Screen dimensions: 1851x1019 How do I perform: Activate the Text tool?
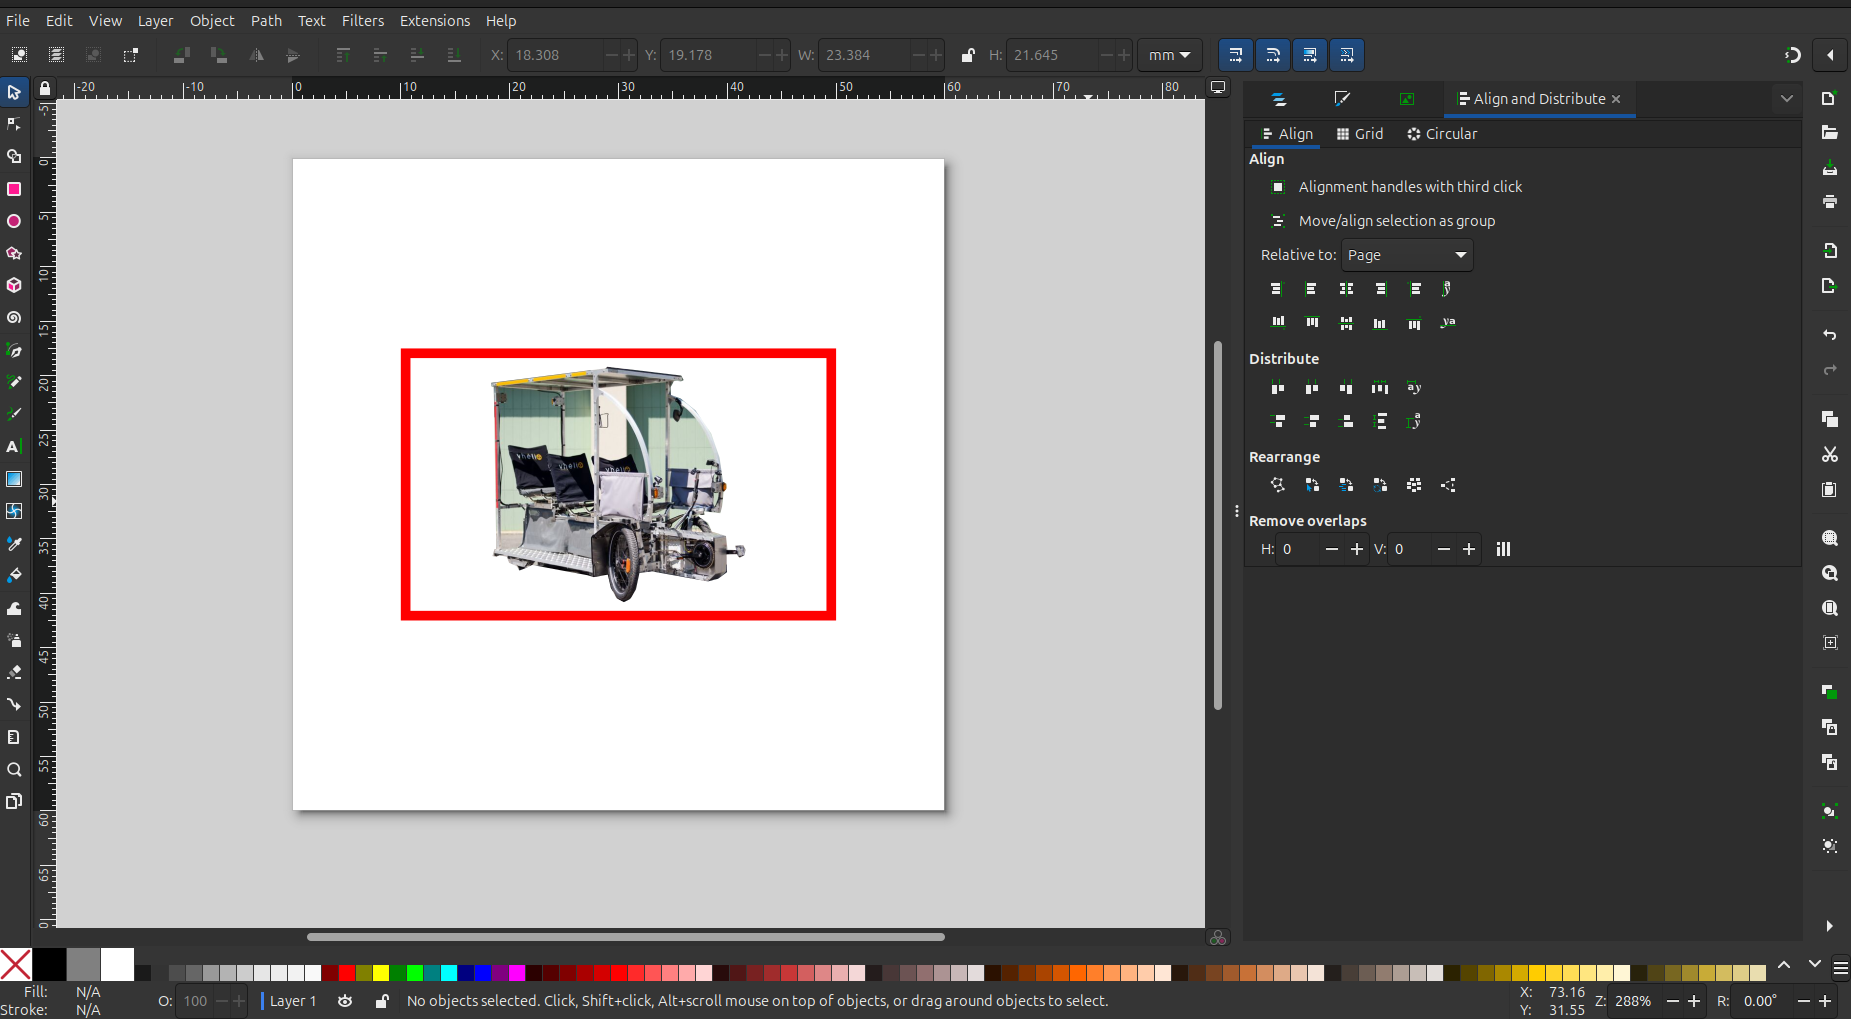(x=14, y=447)
